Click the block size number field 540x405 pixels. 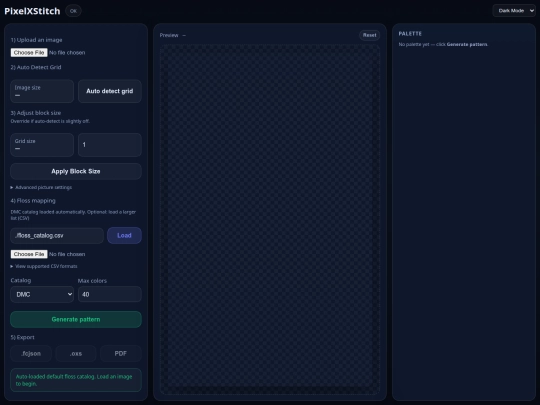(110, 145)
